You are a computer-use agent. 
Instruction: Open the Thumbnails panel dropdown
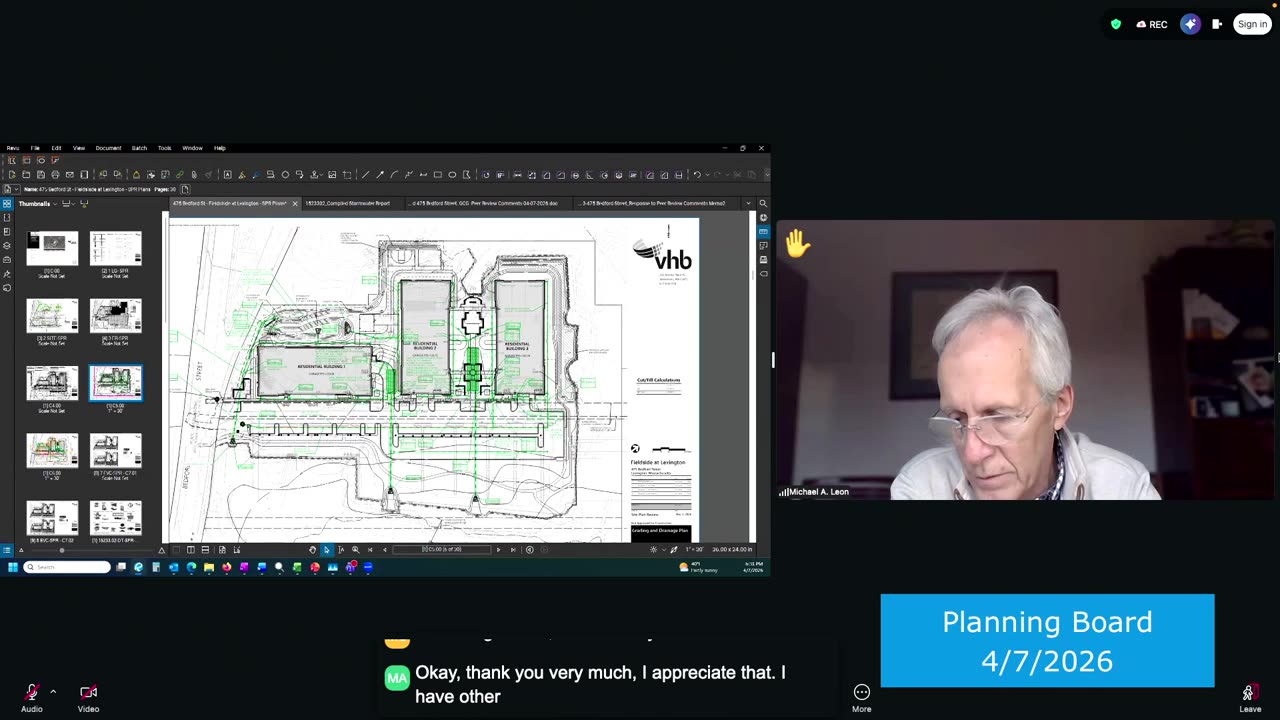click(55, 204)
